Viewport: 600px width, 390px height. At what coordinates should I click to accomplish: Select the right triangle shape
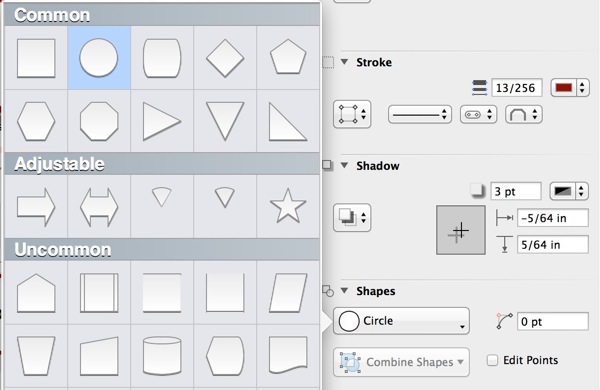point(288,121)
